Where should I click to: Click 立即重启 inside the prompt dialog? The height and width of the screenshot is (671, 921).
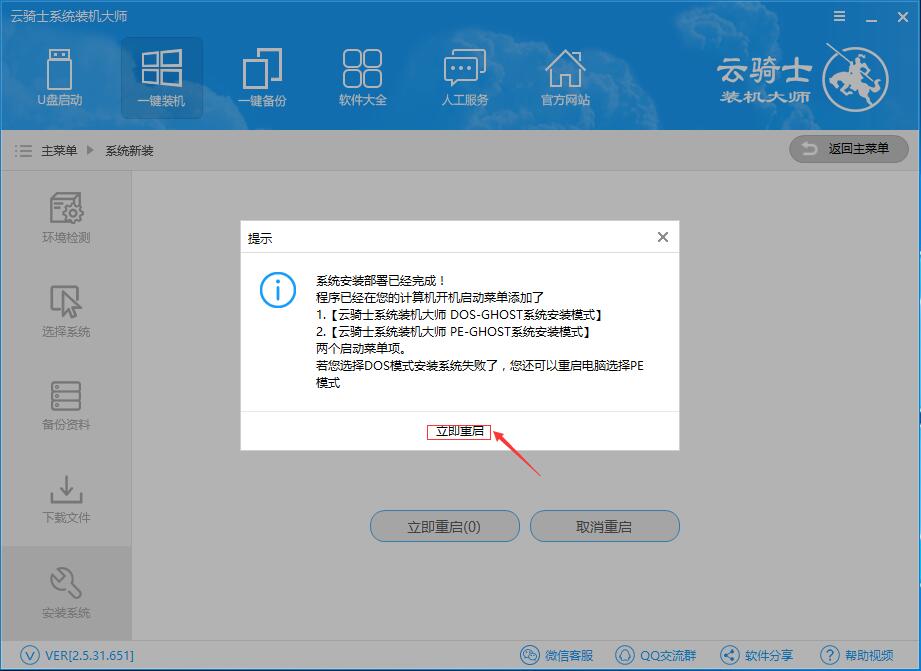coord(458,431)
